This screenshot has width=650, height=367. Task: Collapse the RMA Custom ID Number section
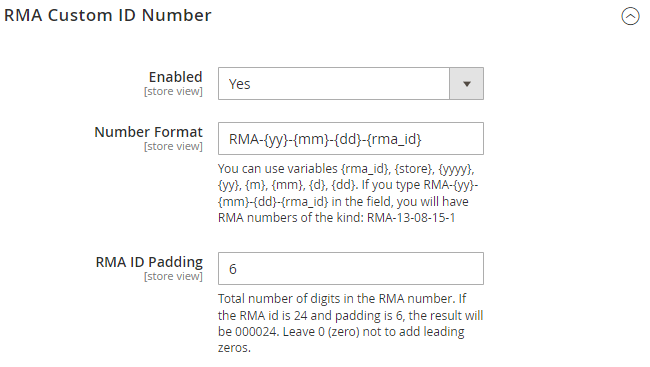pos(630,17)
